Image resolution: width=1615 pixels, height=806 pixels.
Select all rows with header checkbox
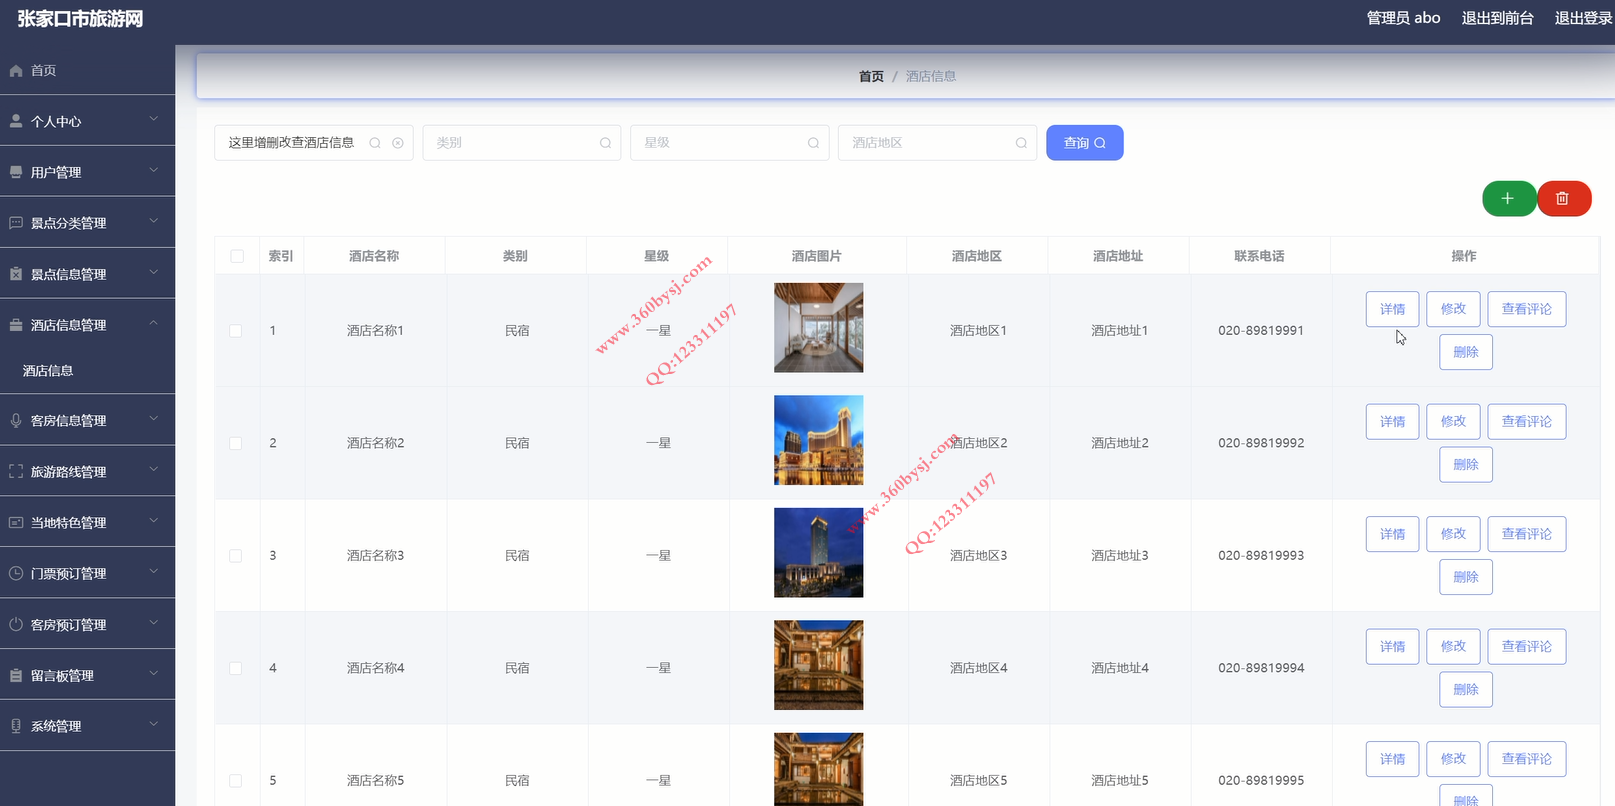click(237, 256)
